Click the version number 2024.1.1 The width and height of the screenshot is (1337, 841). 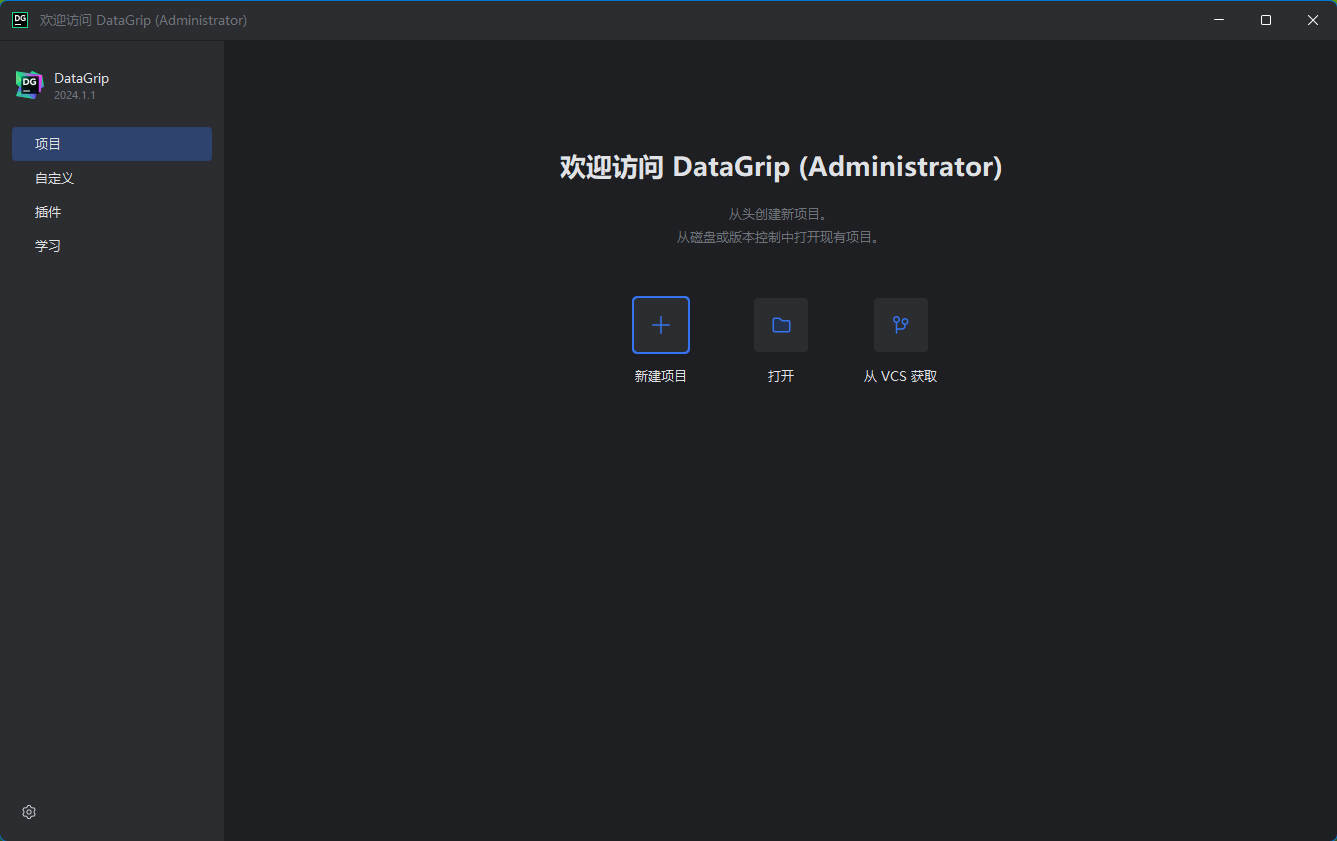coord(75,94)
